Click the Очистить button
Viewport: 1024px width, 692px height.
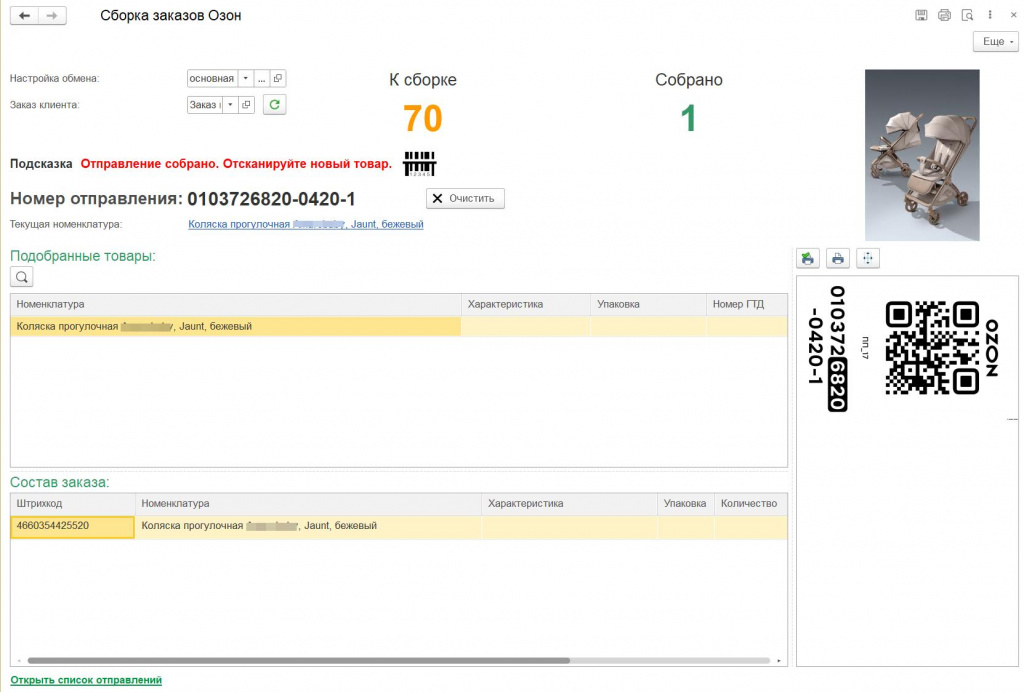pyautogui.click(x=465, y=198)
